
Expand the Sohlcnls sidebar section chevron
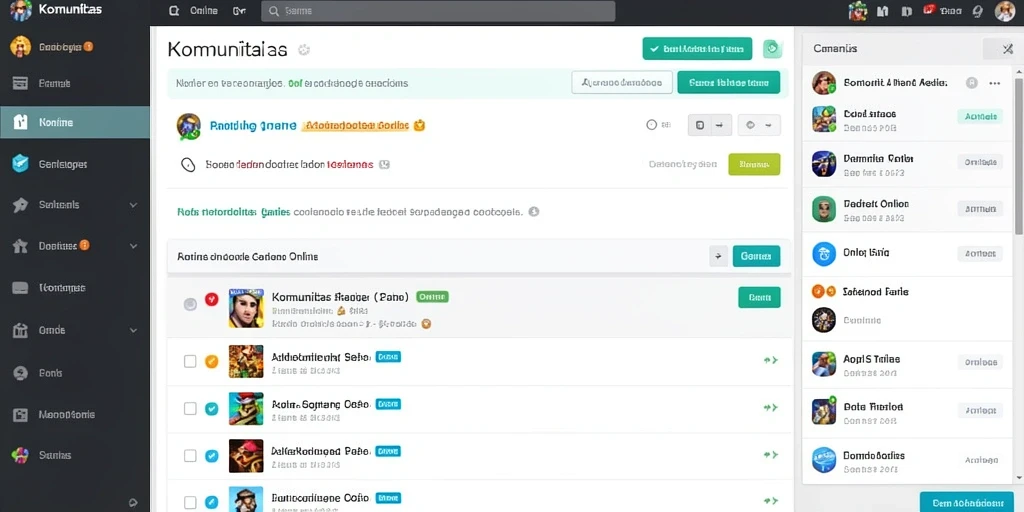coord(133,205)
